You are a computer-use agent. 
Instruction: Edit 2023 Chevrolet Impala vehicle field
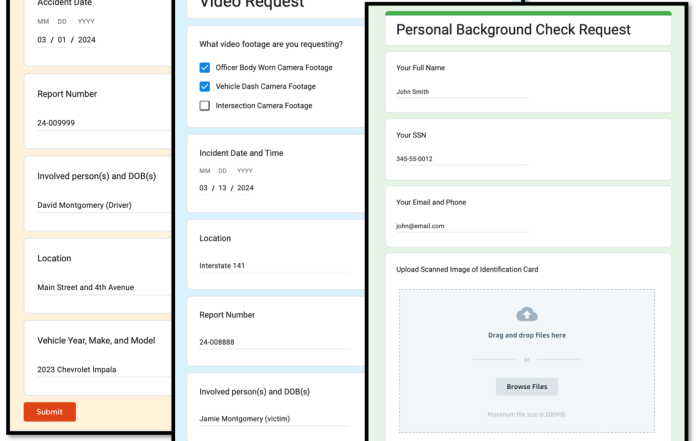pos(104,370)
